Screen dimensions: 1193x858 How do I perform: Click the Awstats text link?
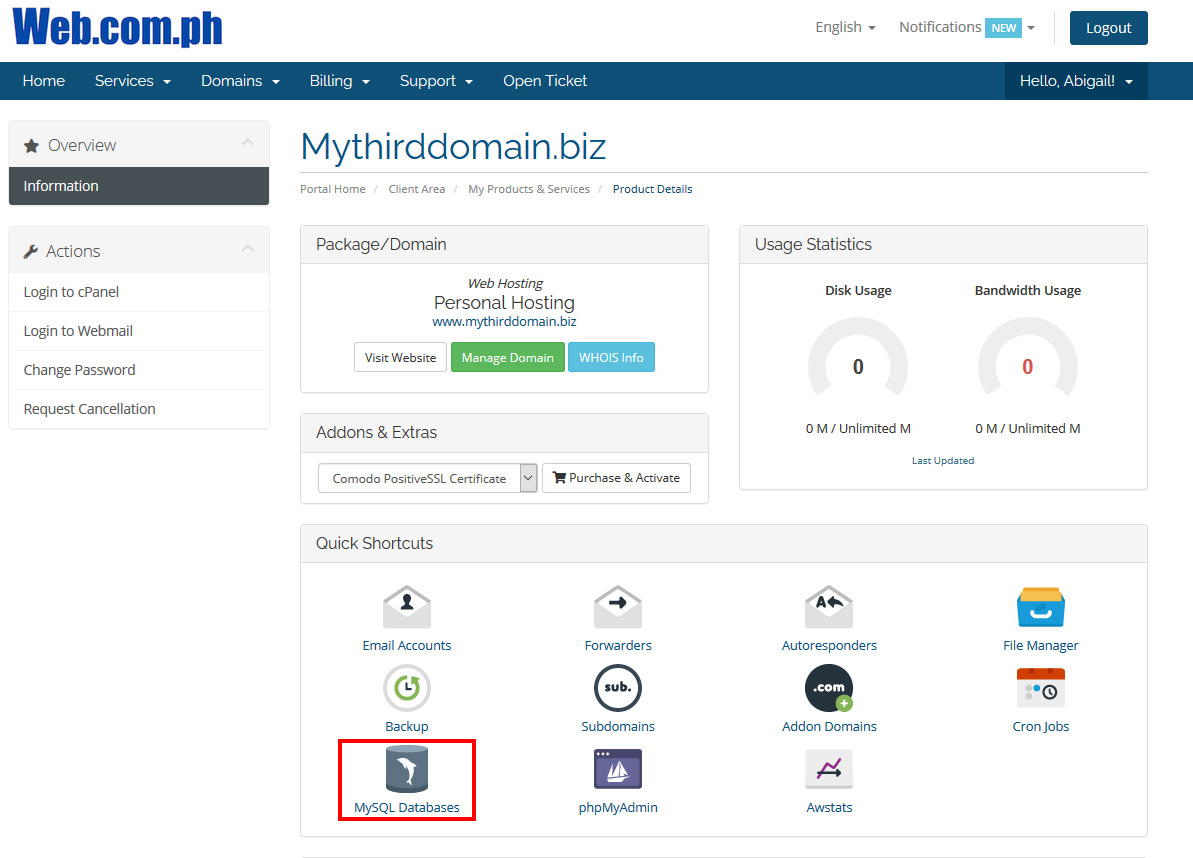click(829, 808)
